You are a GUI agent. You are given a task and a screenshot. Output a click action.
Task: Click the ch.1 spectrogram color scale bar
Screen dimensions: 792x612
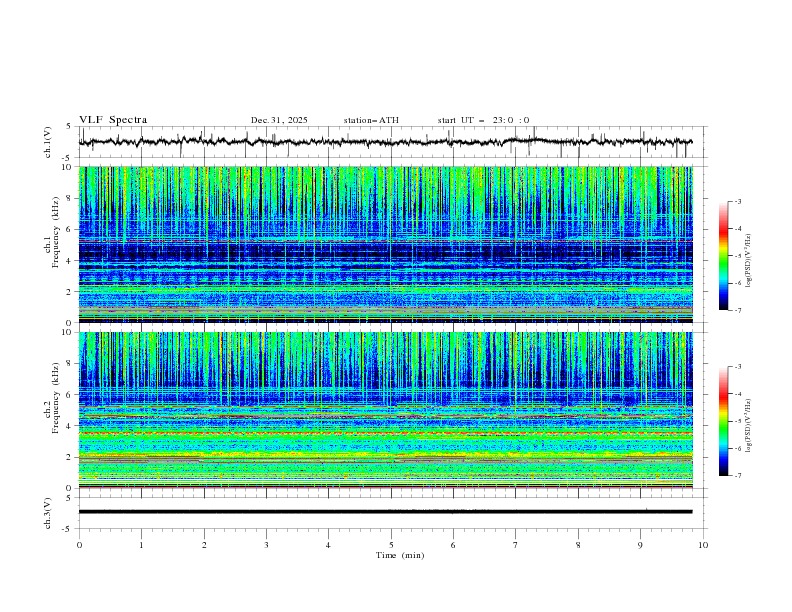[x=723, y=256]
